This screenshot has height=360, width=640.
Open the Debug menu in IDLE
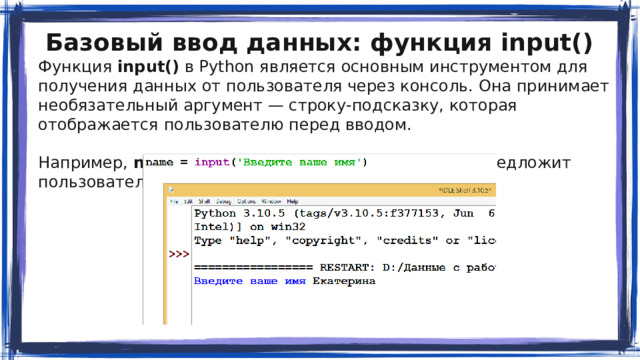tap(223, 202)
